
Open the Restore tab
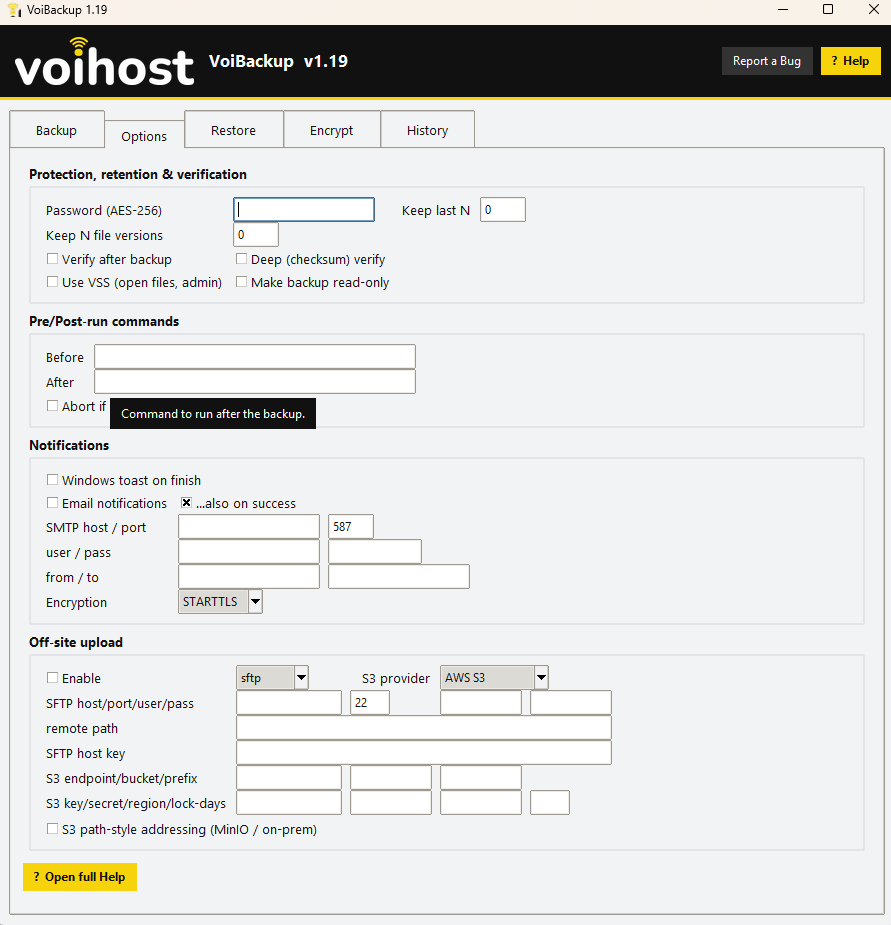(234, 130)
